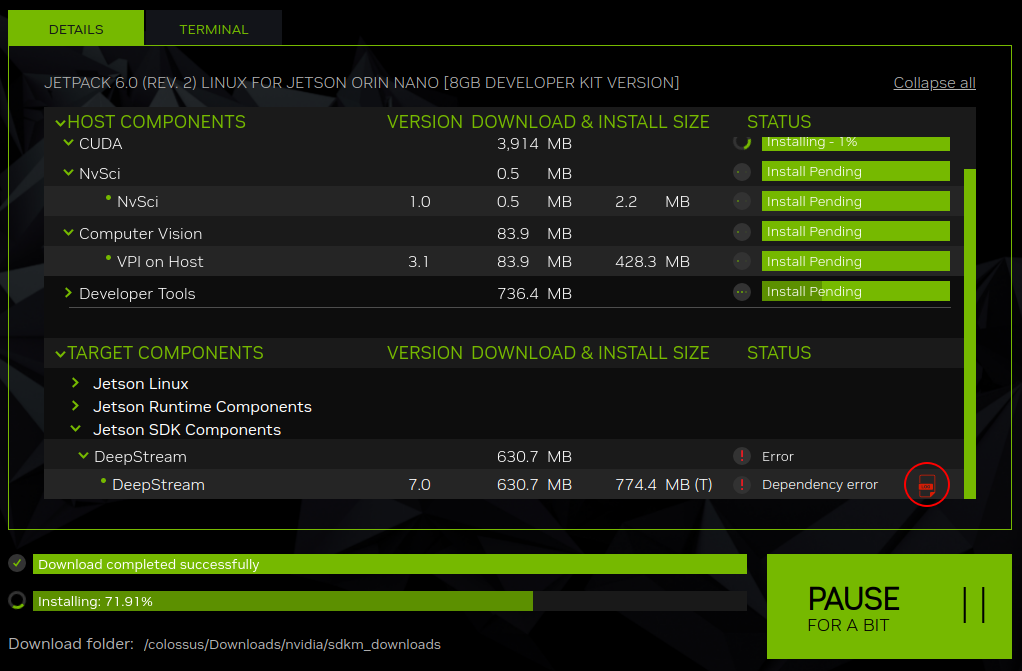Click the VPI on Host pending status icon
The image size is (1022, 671).
[741, 261]
